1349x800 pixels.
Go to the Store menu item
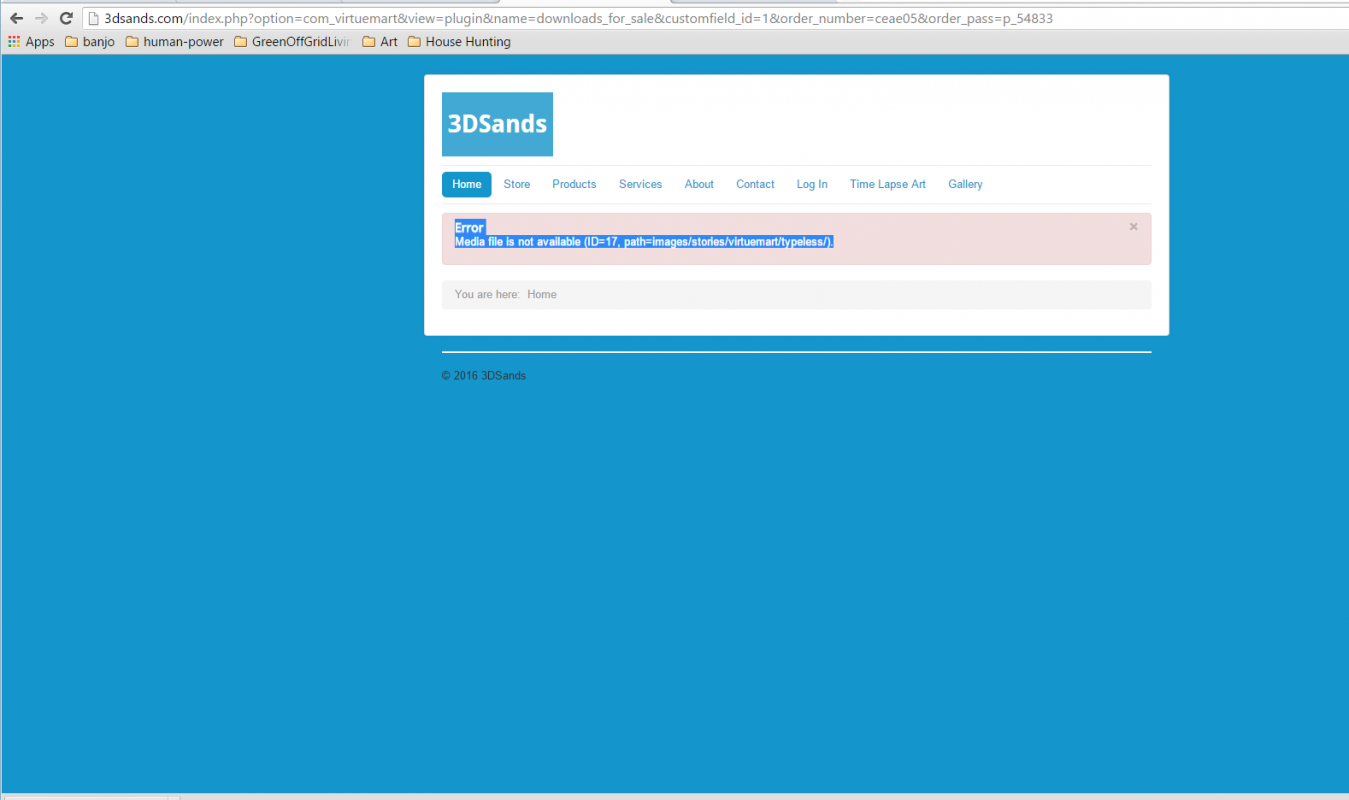(x=517, y=184)
